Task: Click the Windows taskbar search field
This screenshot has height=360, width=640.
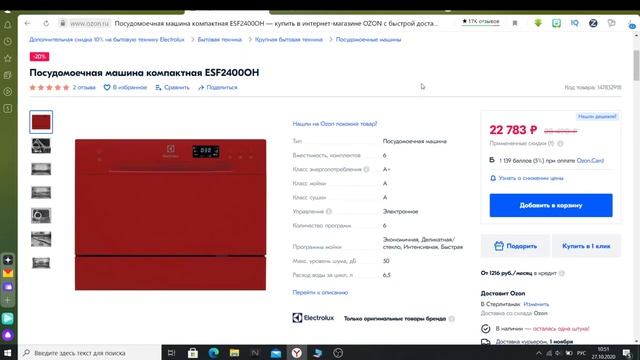Action: [90, 353]
